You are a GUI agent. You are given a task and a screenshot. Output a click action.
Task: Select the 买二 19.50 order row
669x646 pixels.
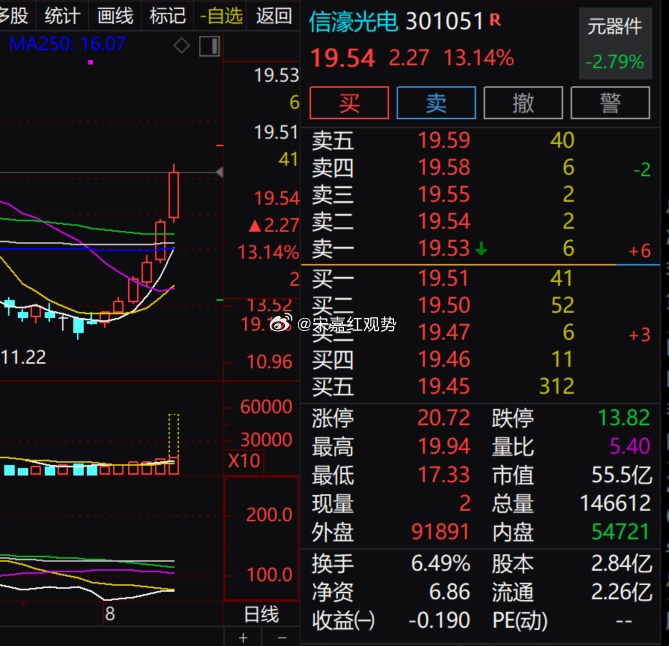coord(480,305)
